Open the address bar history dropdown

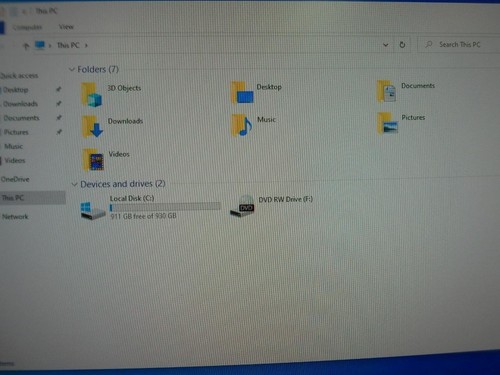click(386, 45)
